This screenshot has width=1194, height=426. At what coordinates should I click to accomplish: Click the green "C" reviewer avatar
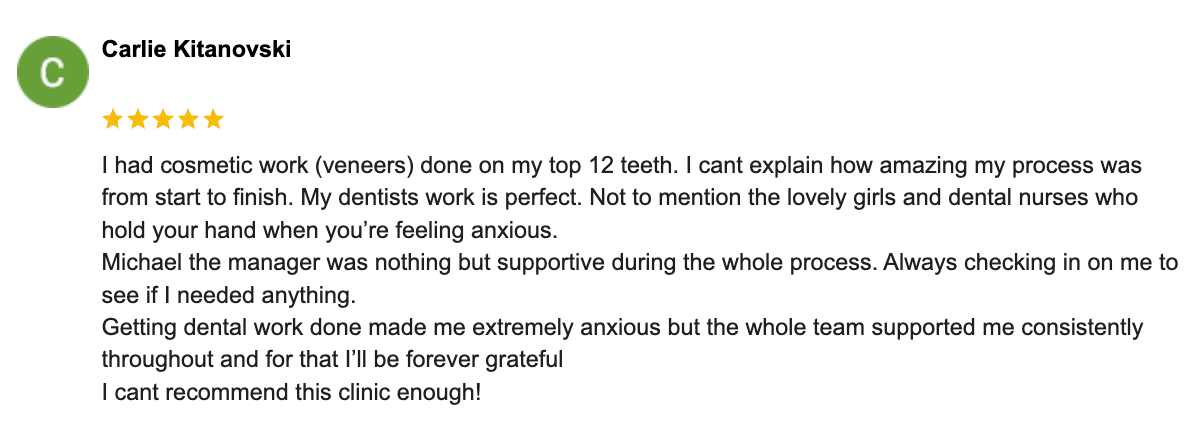pos(51,73)
